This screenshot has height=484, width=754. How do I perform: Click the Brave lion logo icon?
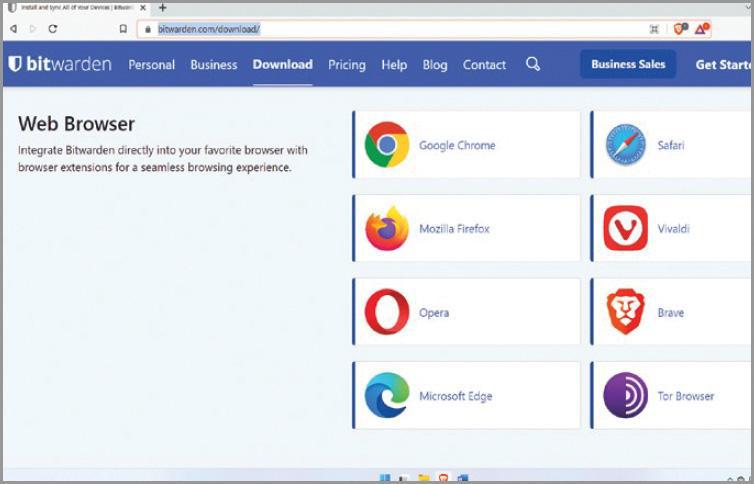tap(626, 312)
